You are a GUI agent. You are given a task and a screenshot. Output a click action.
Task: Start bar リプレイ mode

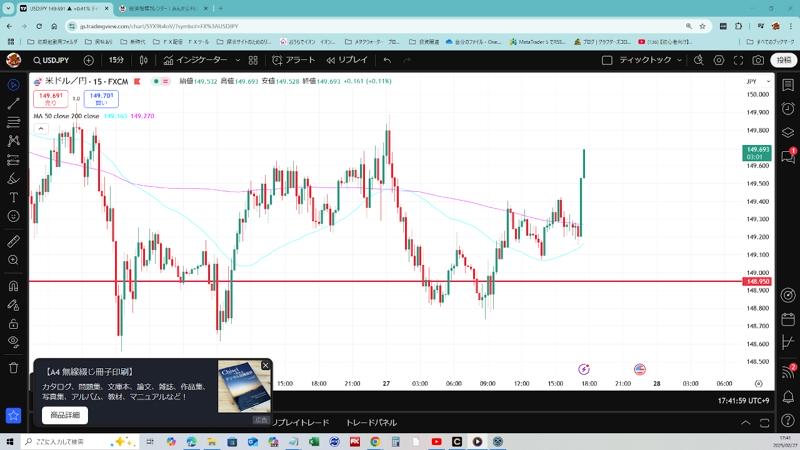[x=346, y=60]
